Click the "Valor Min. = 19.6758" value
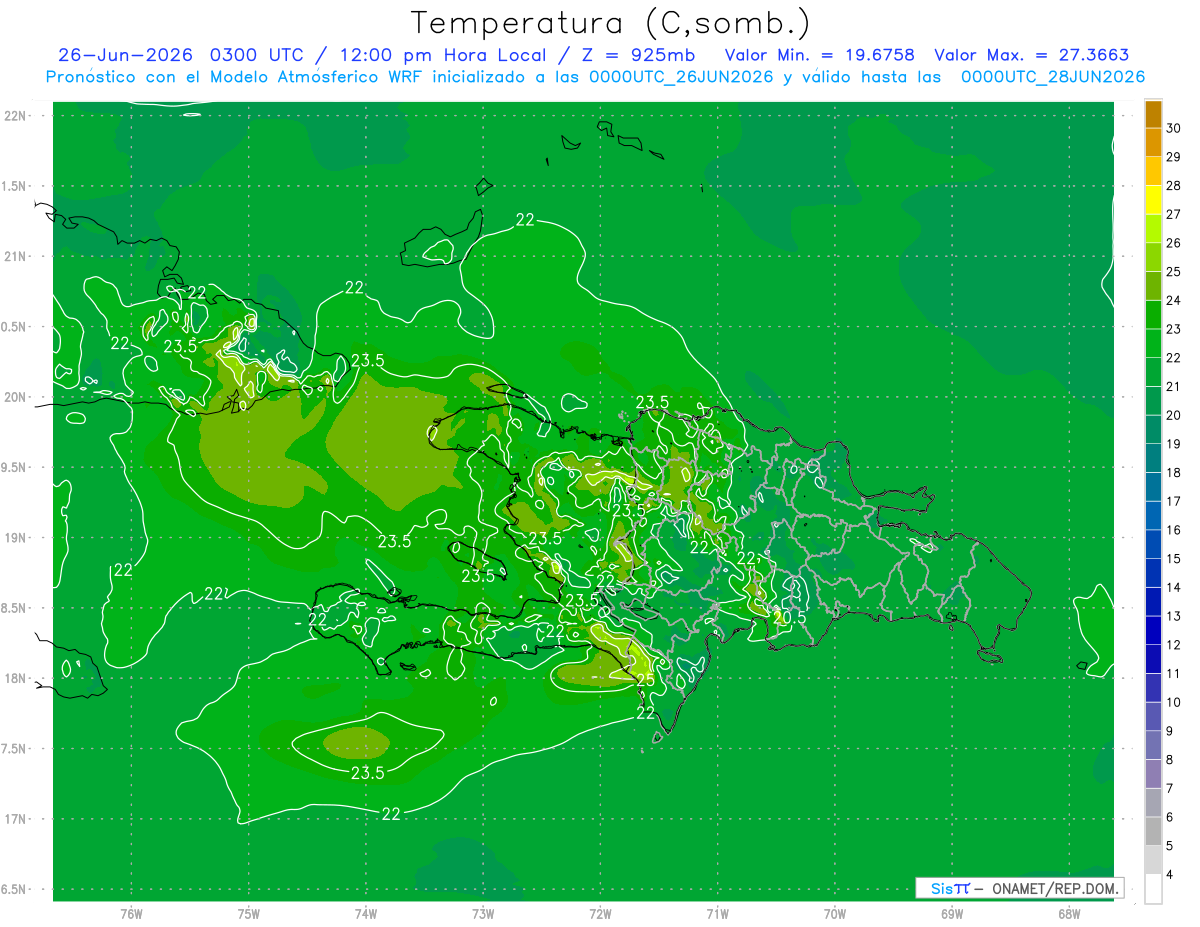Viewport: 1200px width, 927px height. 820,55
